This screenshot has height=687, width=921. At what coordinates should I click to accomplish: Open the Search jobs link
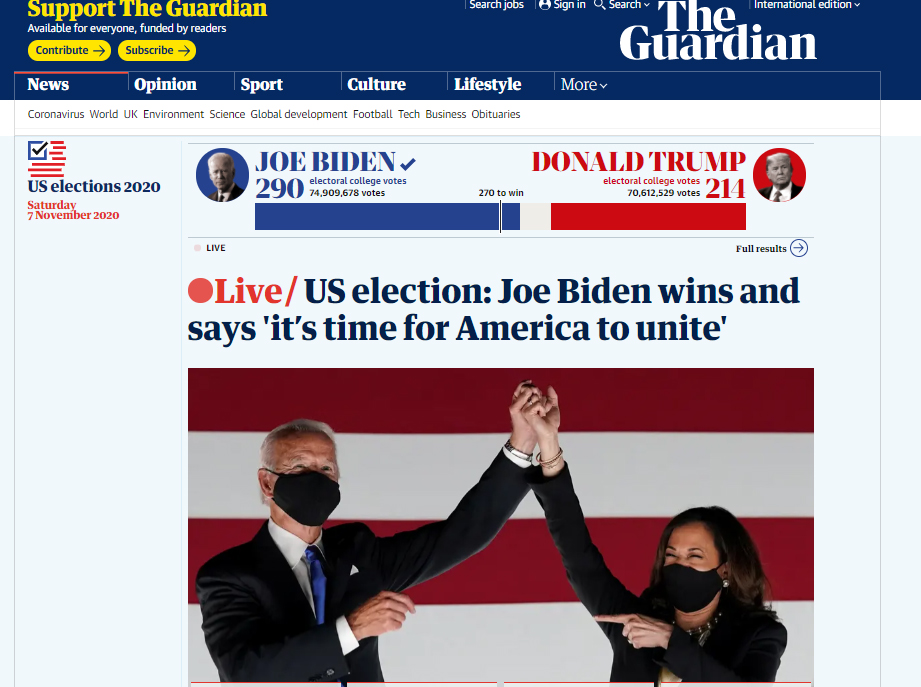tap(496, 5)
